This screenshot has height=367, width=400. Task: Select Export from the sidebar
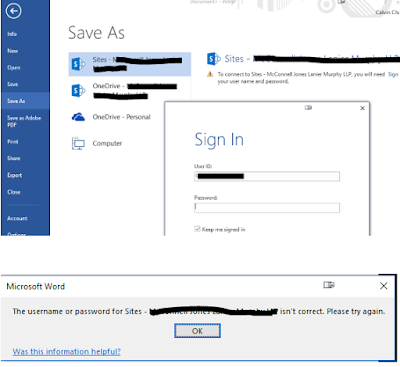15,175
